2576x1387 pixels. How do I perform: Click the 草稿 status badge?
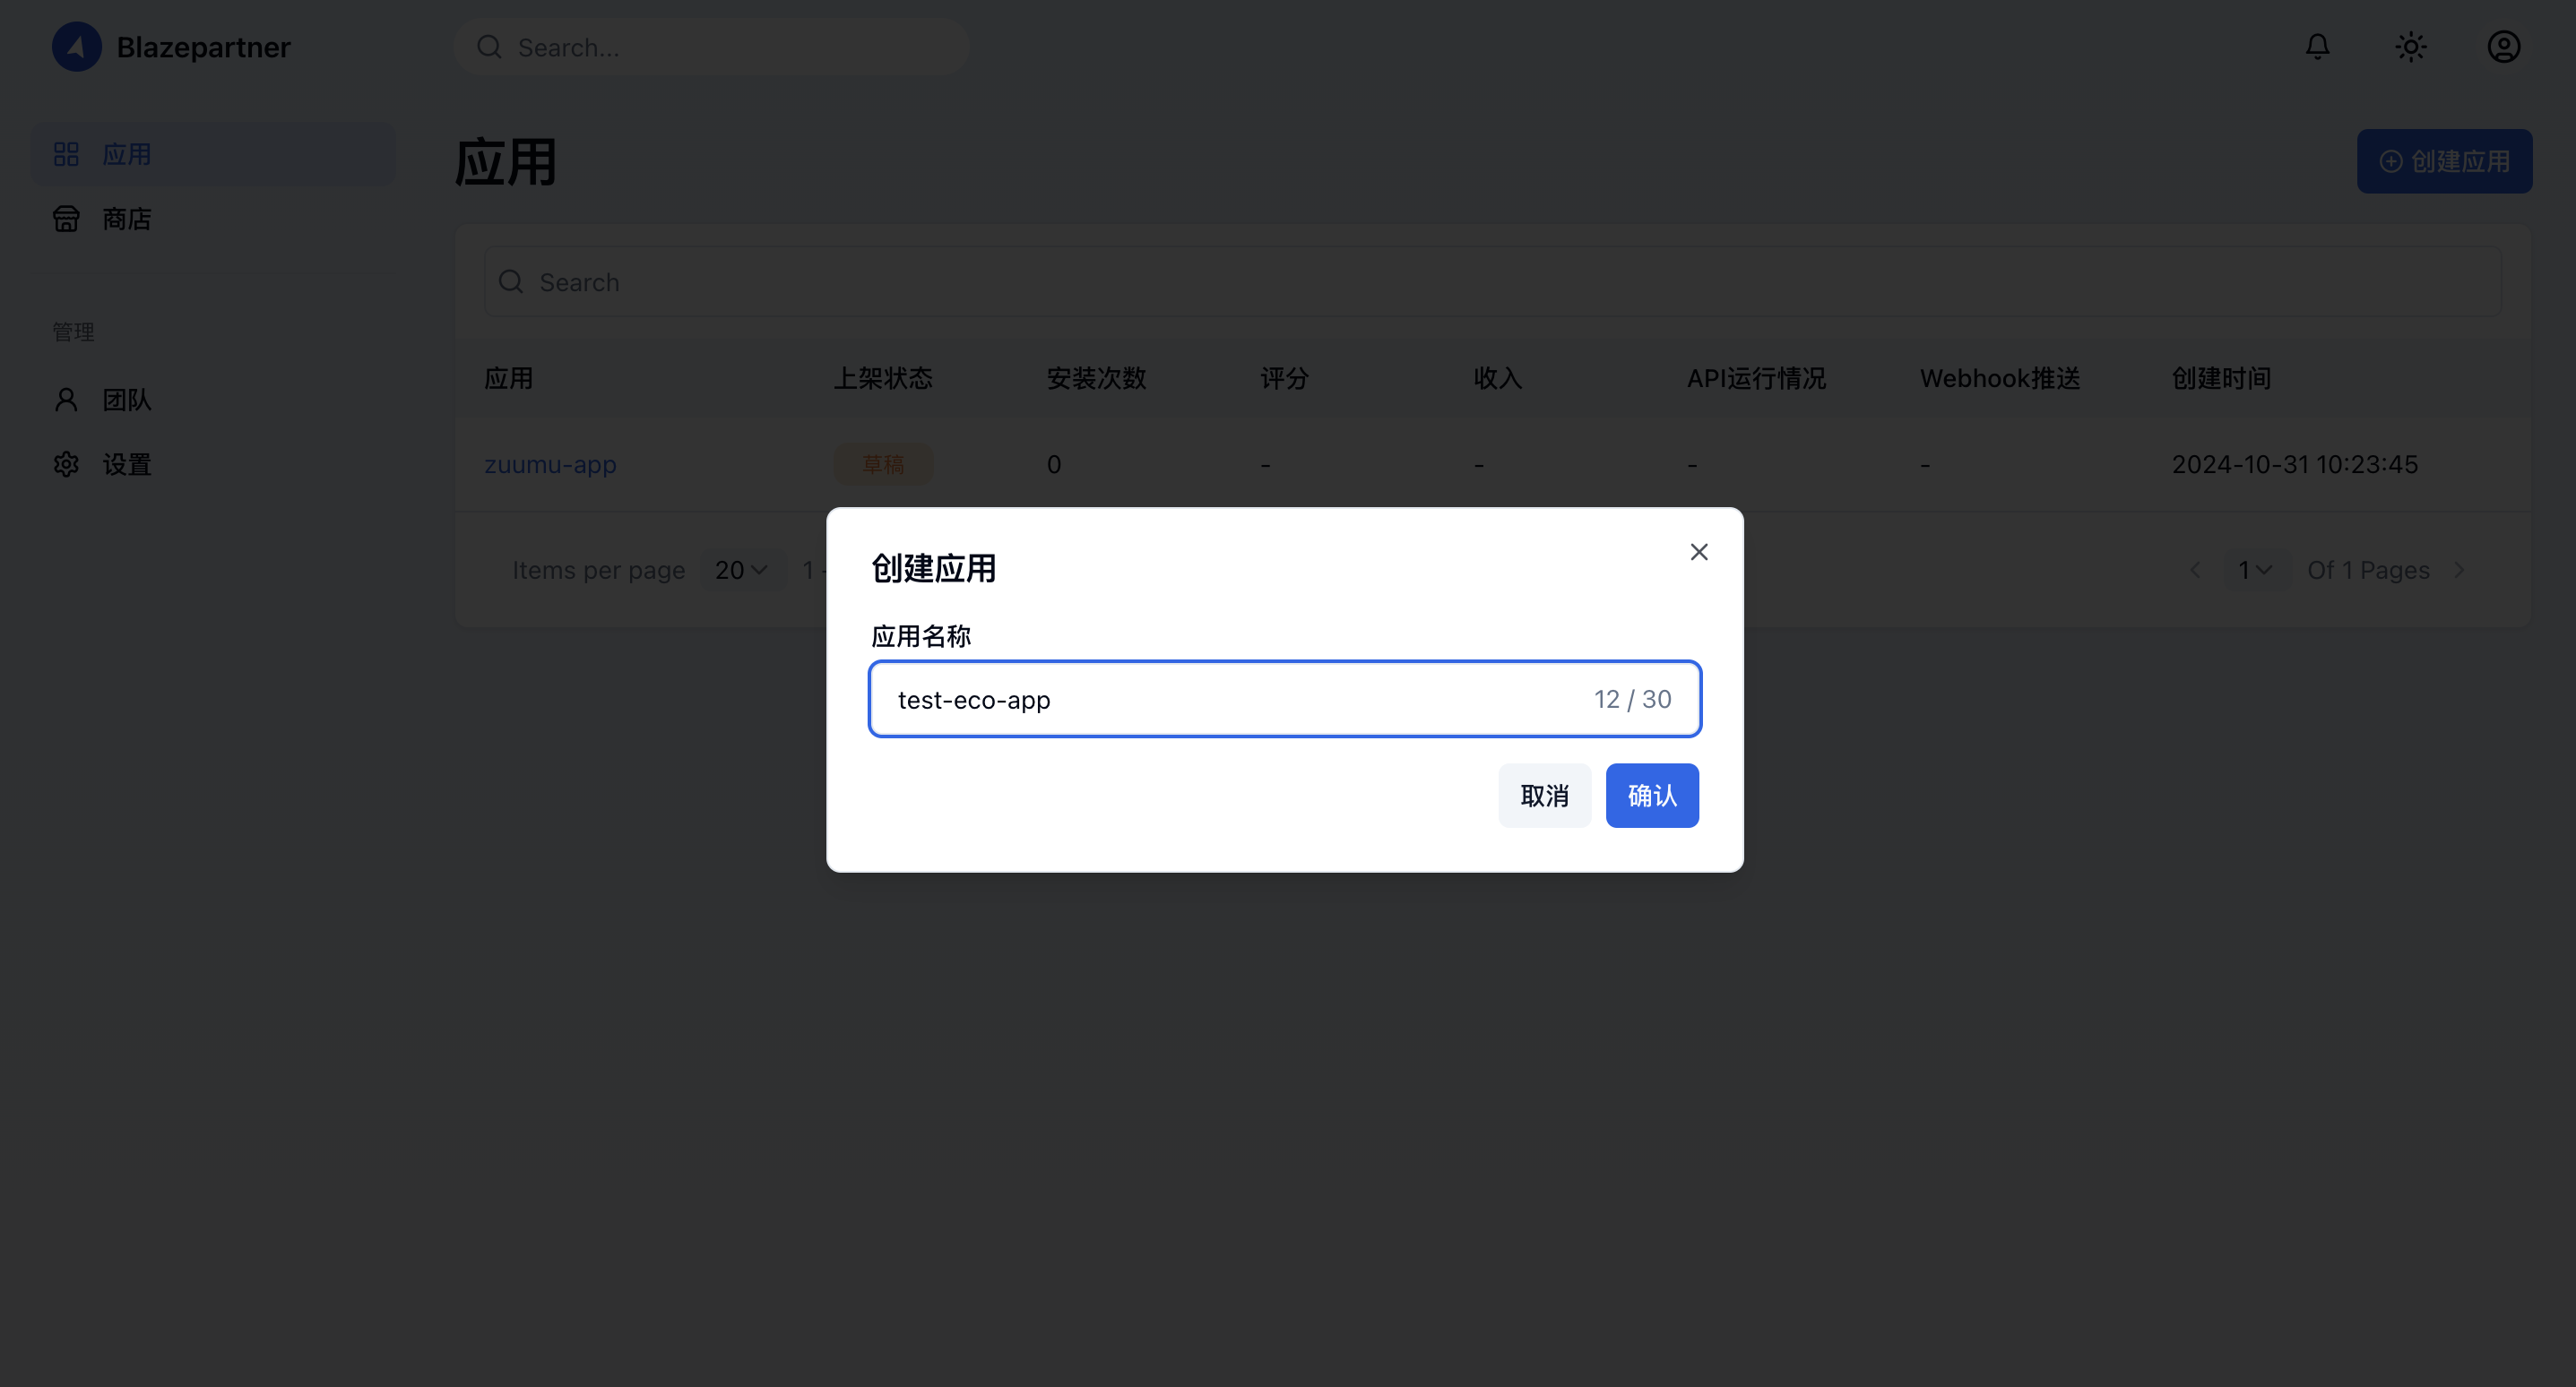pos(883,464)
